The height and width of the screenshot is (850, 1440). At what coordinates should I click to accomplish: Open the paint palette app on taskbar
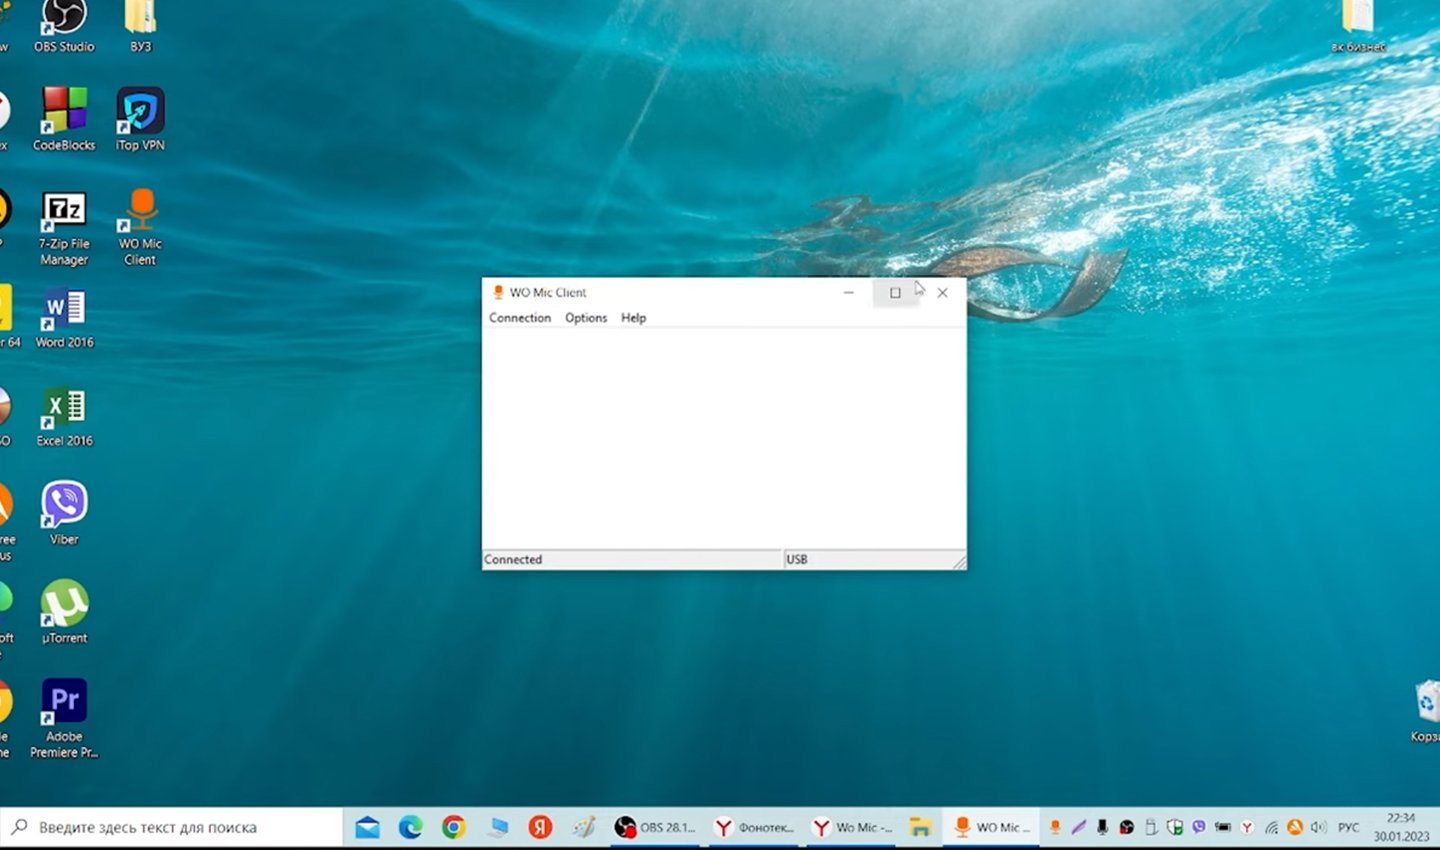point(584,827)
